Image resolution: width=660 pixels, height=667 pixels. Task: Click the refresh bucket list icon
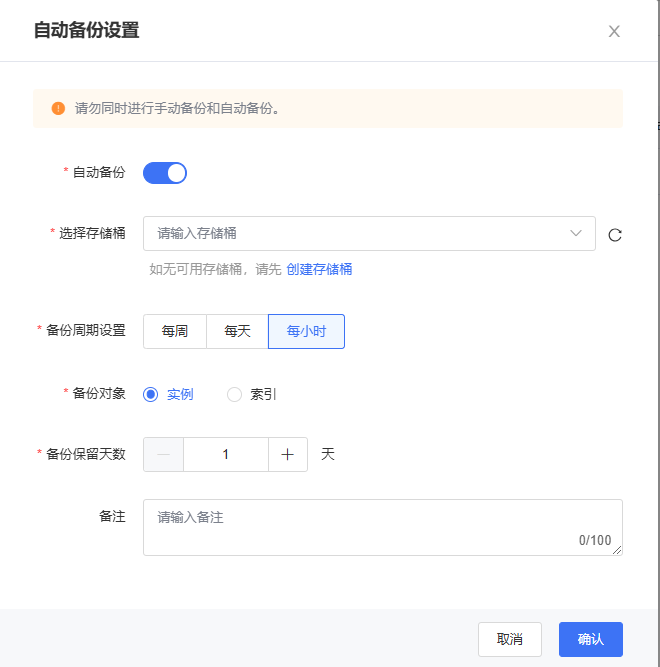(x=615, y=235)
